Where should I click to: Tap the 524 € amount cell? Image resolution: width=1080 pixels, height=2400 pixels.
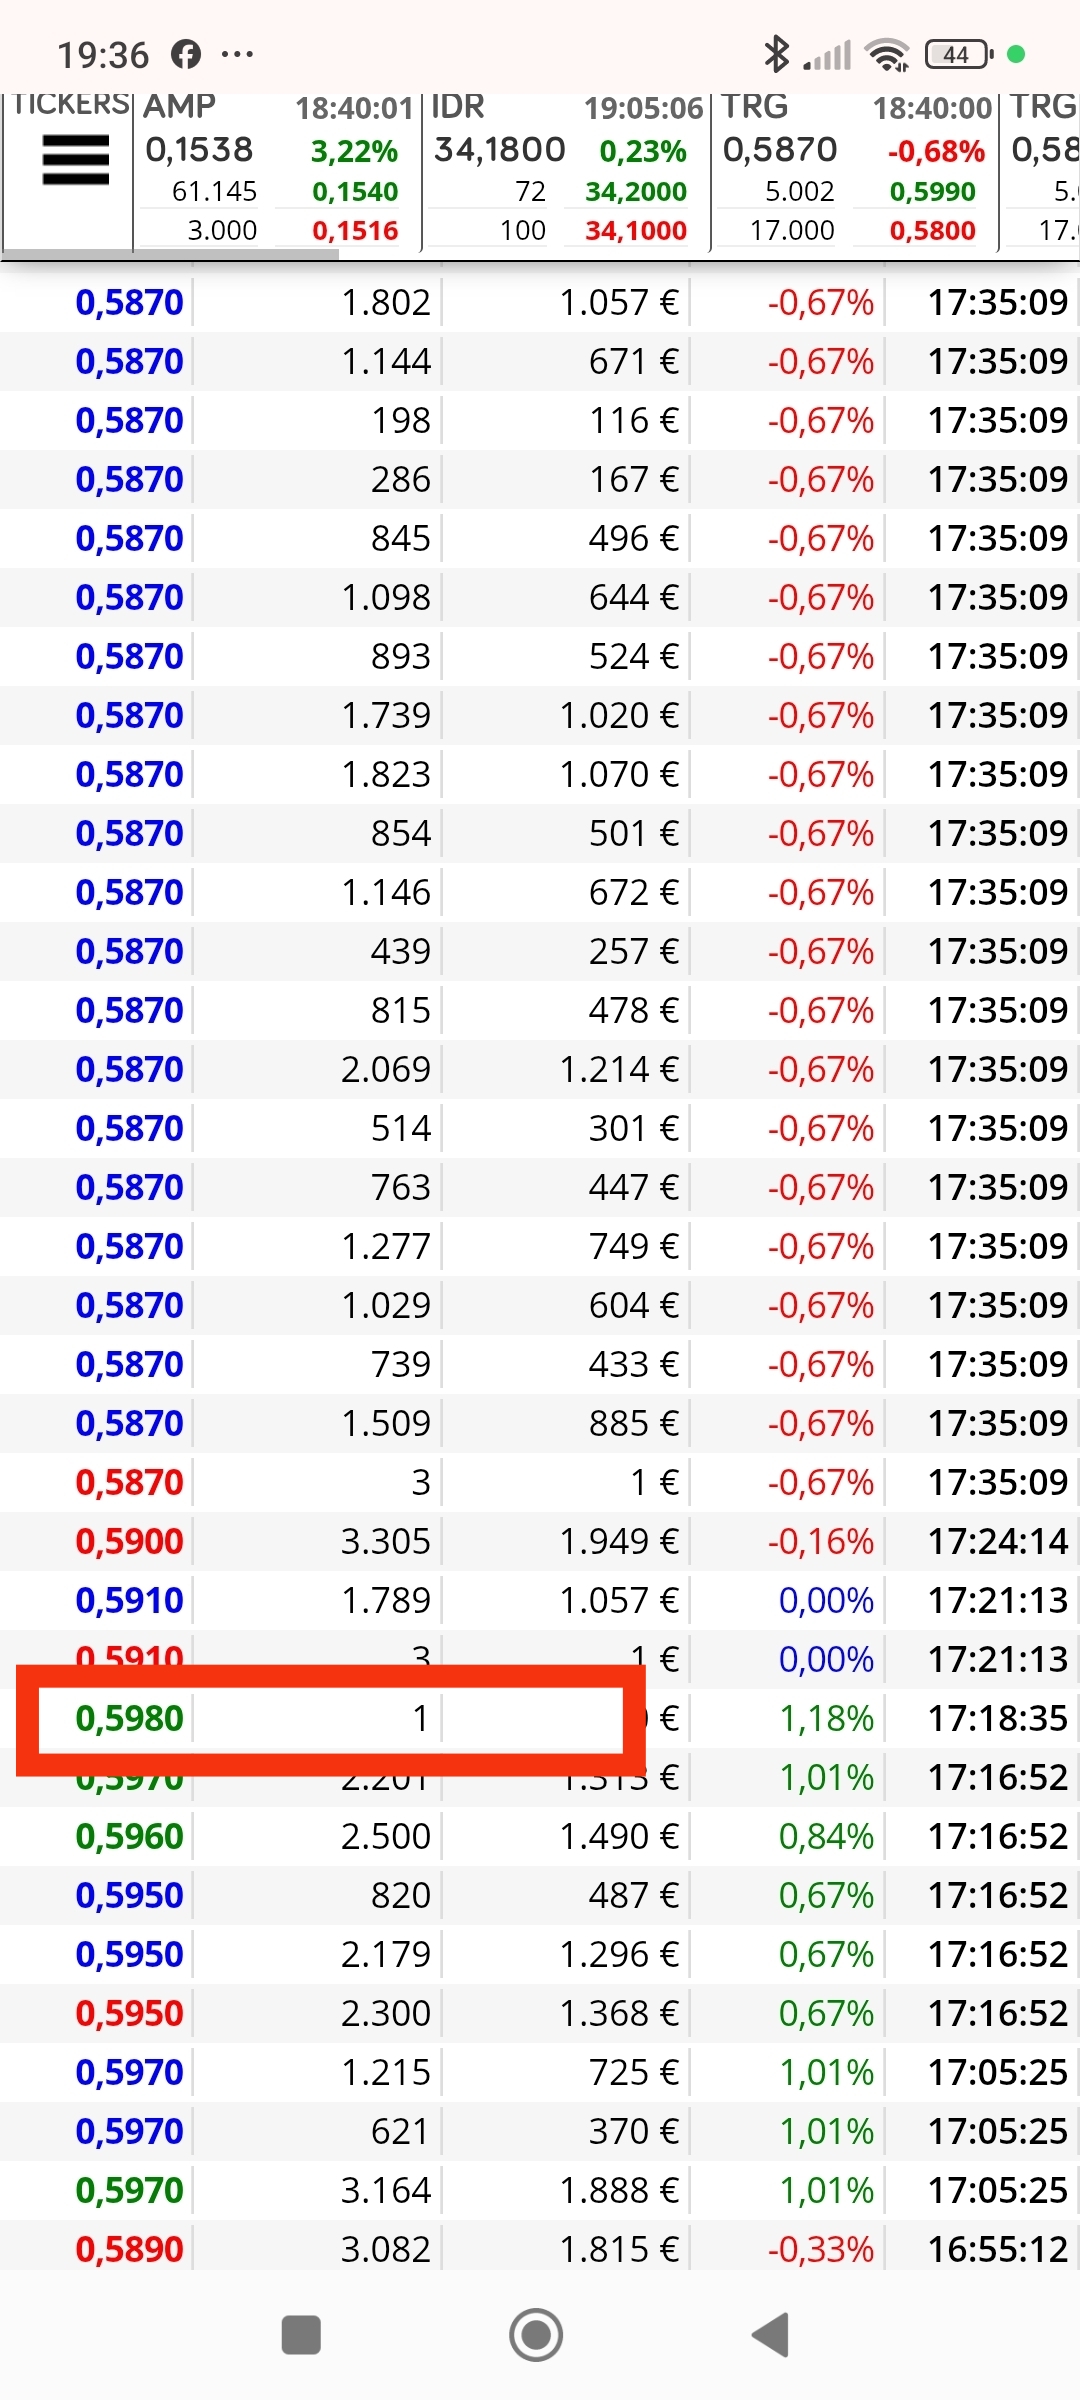[x=633, y=656]
